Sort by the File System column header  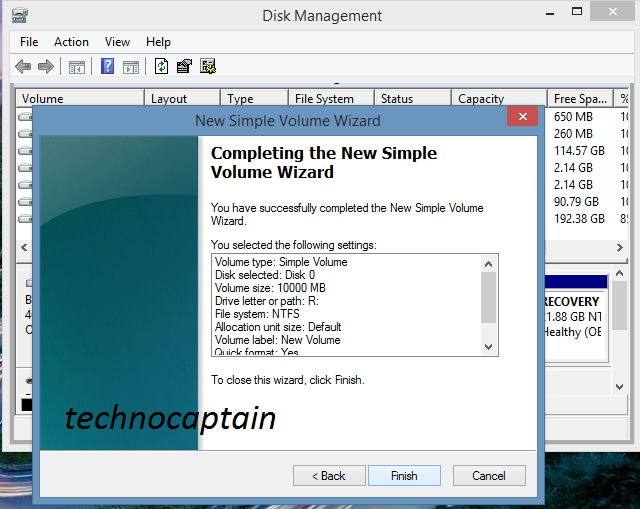point(331,98)
